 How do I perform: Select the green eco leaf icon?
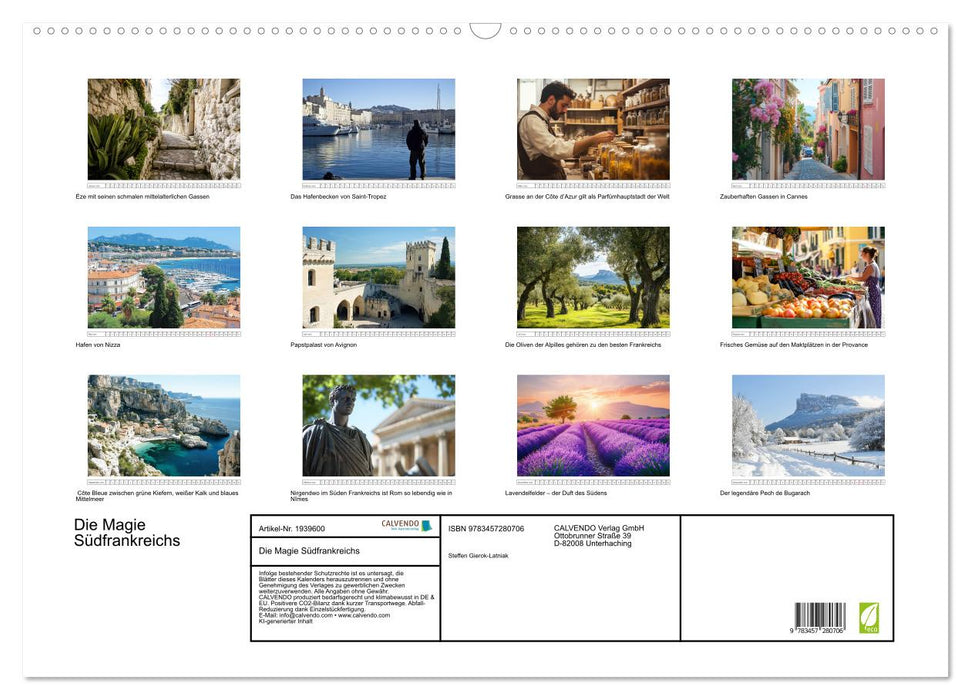tap(869, 617)
